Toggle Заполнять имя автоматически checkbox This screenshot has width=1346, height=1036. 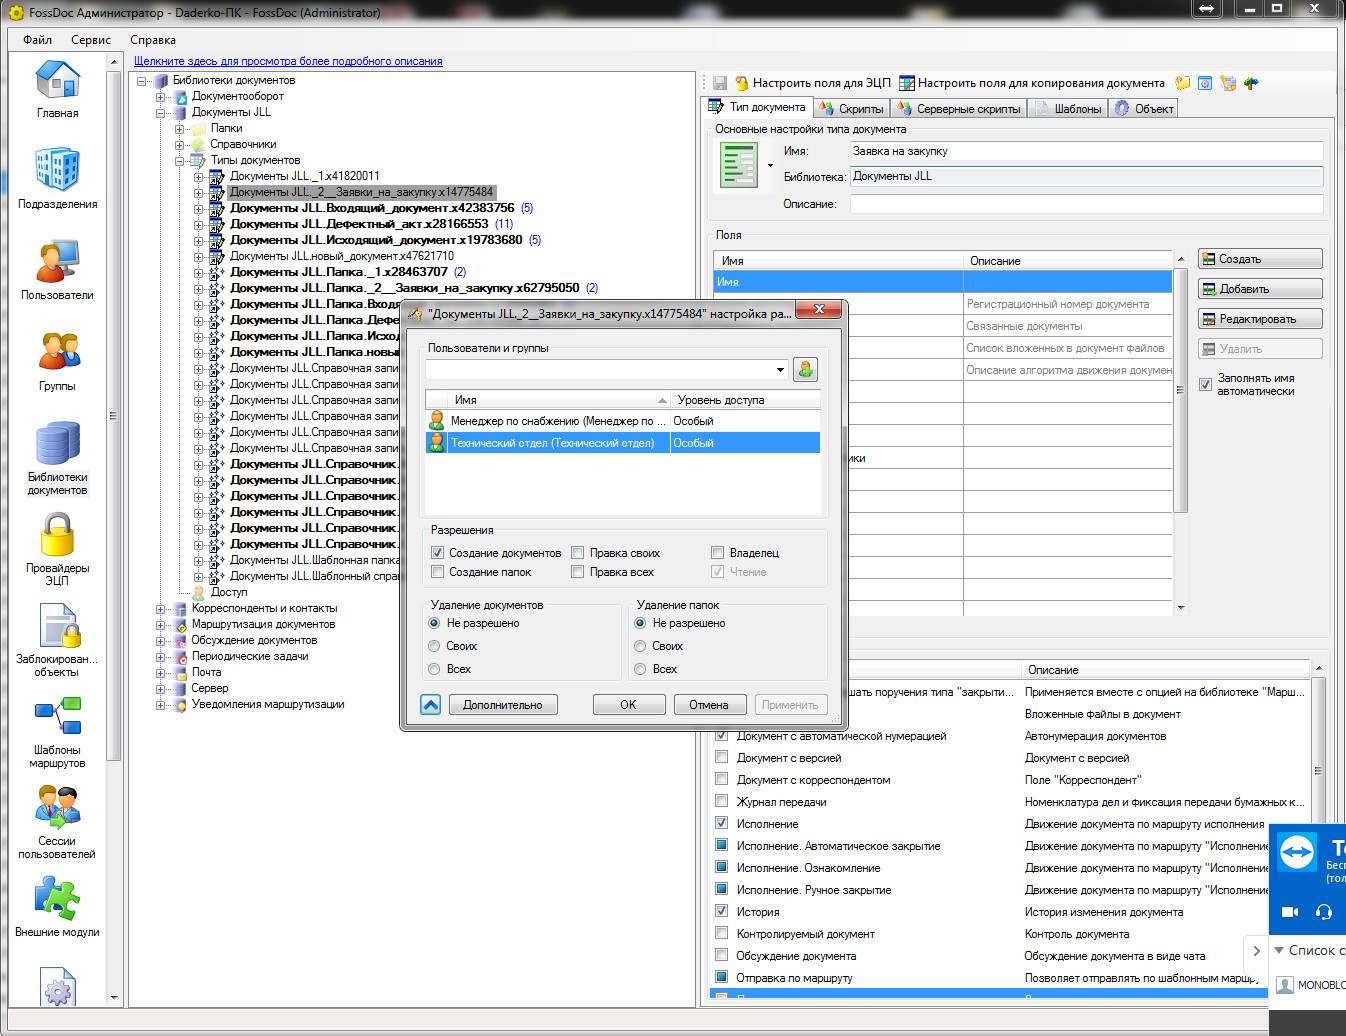1205,384
